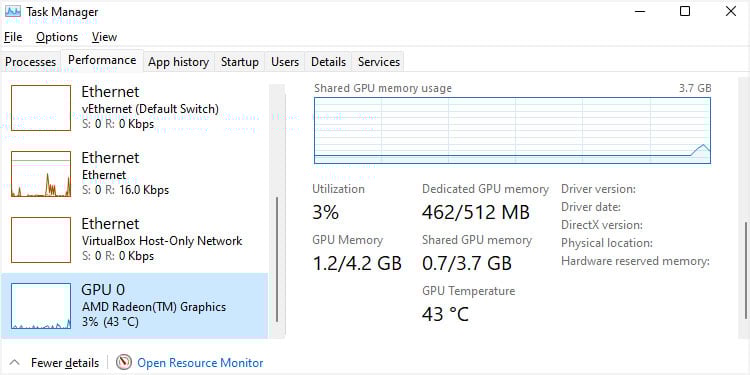Select the Performance tab
The height and width of the screenshot is (375, 750).
[102, 60]
